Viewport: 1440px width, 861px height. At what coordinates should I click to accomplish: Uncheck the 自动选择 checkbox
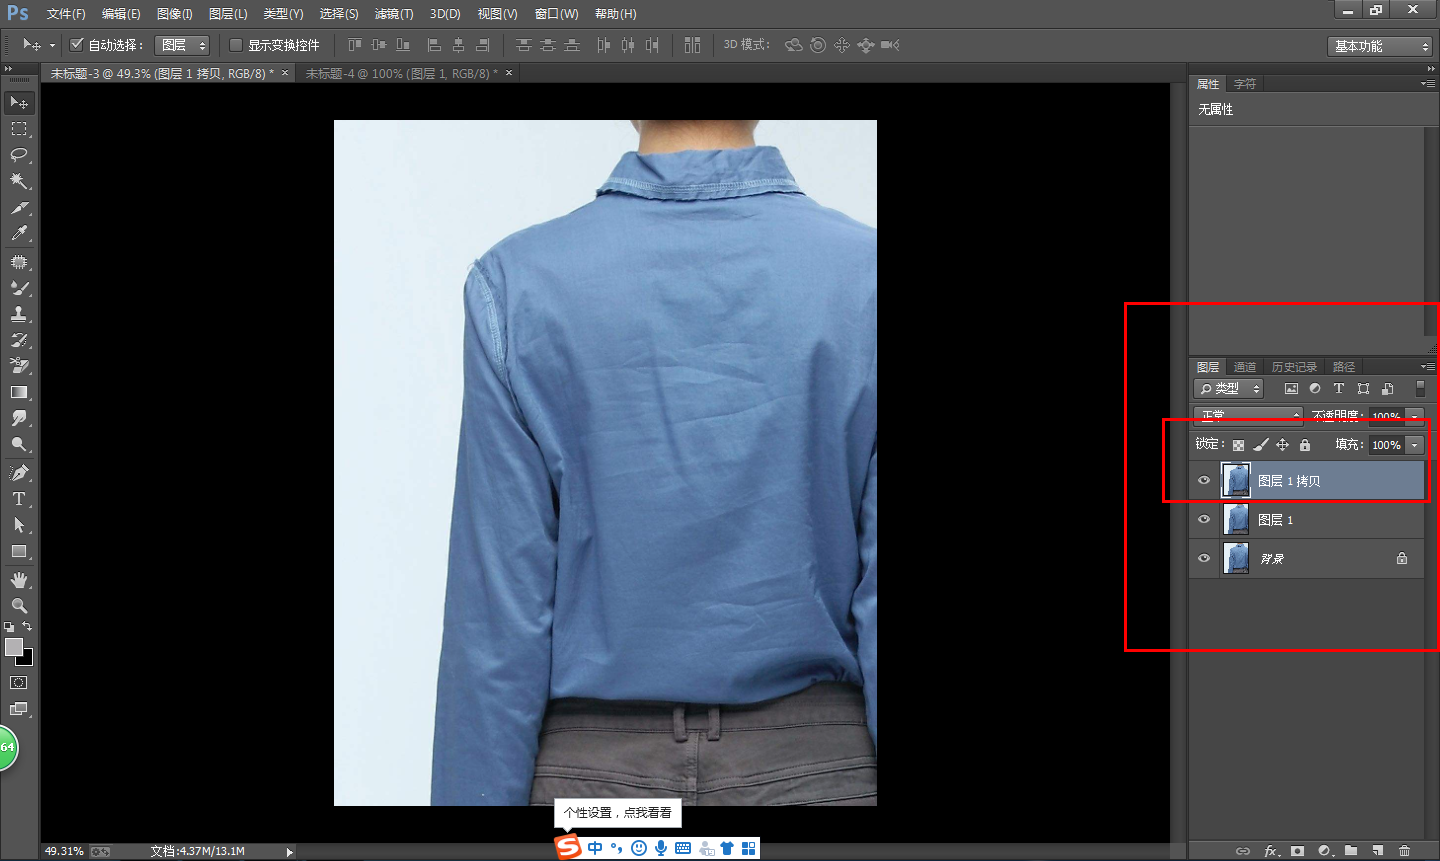[x=76, y=45]
